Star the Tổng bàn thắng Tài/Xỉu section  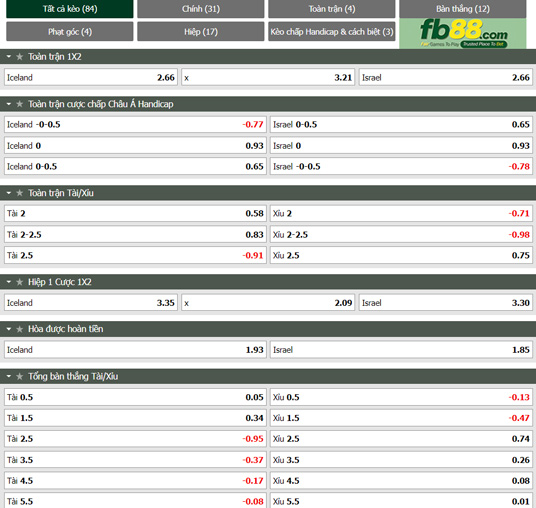click(x=19, y=376)
